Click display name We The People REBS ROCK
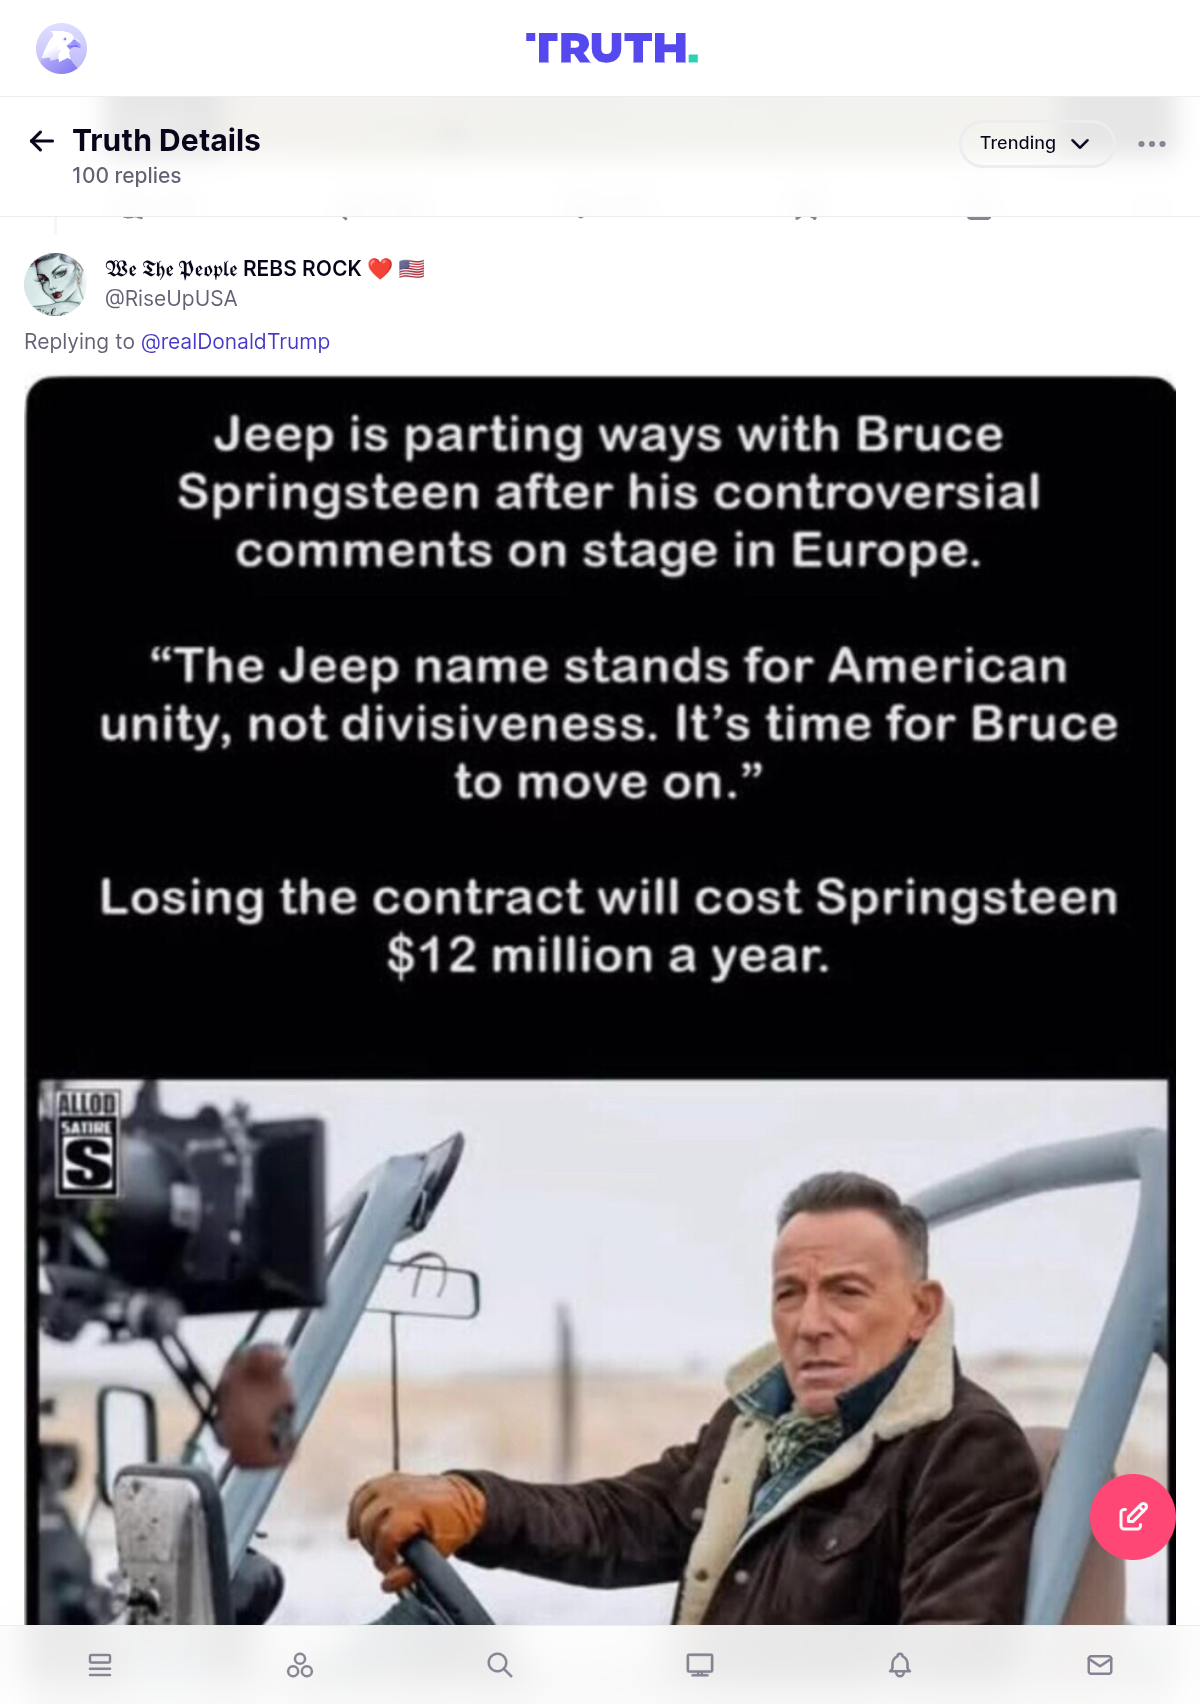The image size is (1200, 1704). pyautogui.click(x=233, y=269)
